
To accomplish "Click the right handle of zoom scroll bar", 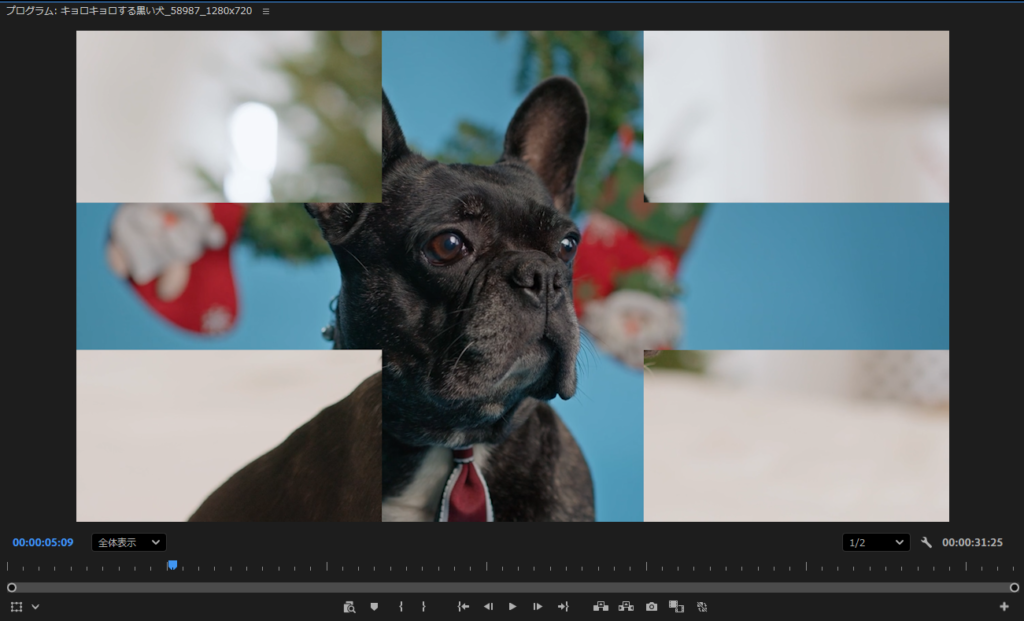I will point(1014,588).
